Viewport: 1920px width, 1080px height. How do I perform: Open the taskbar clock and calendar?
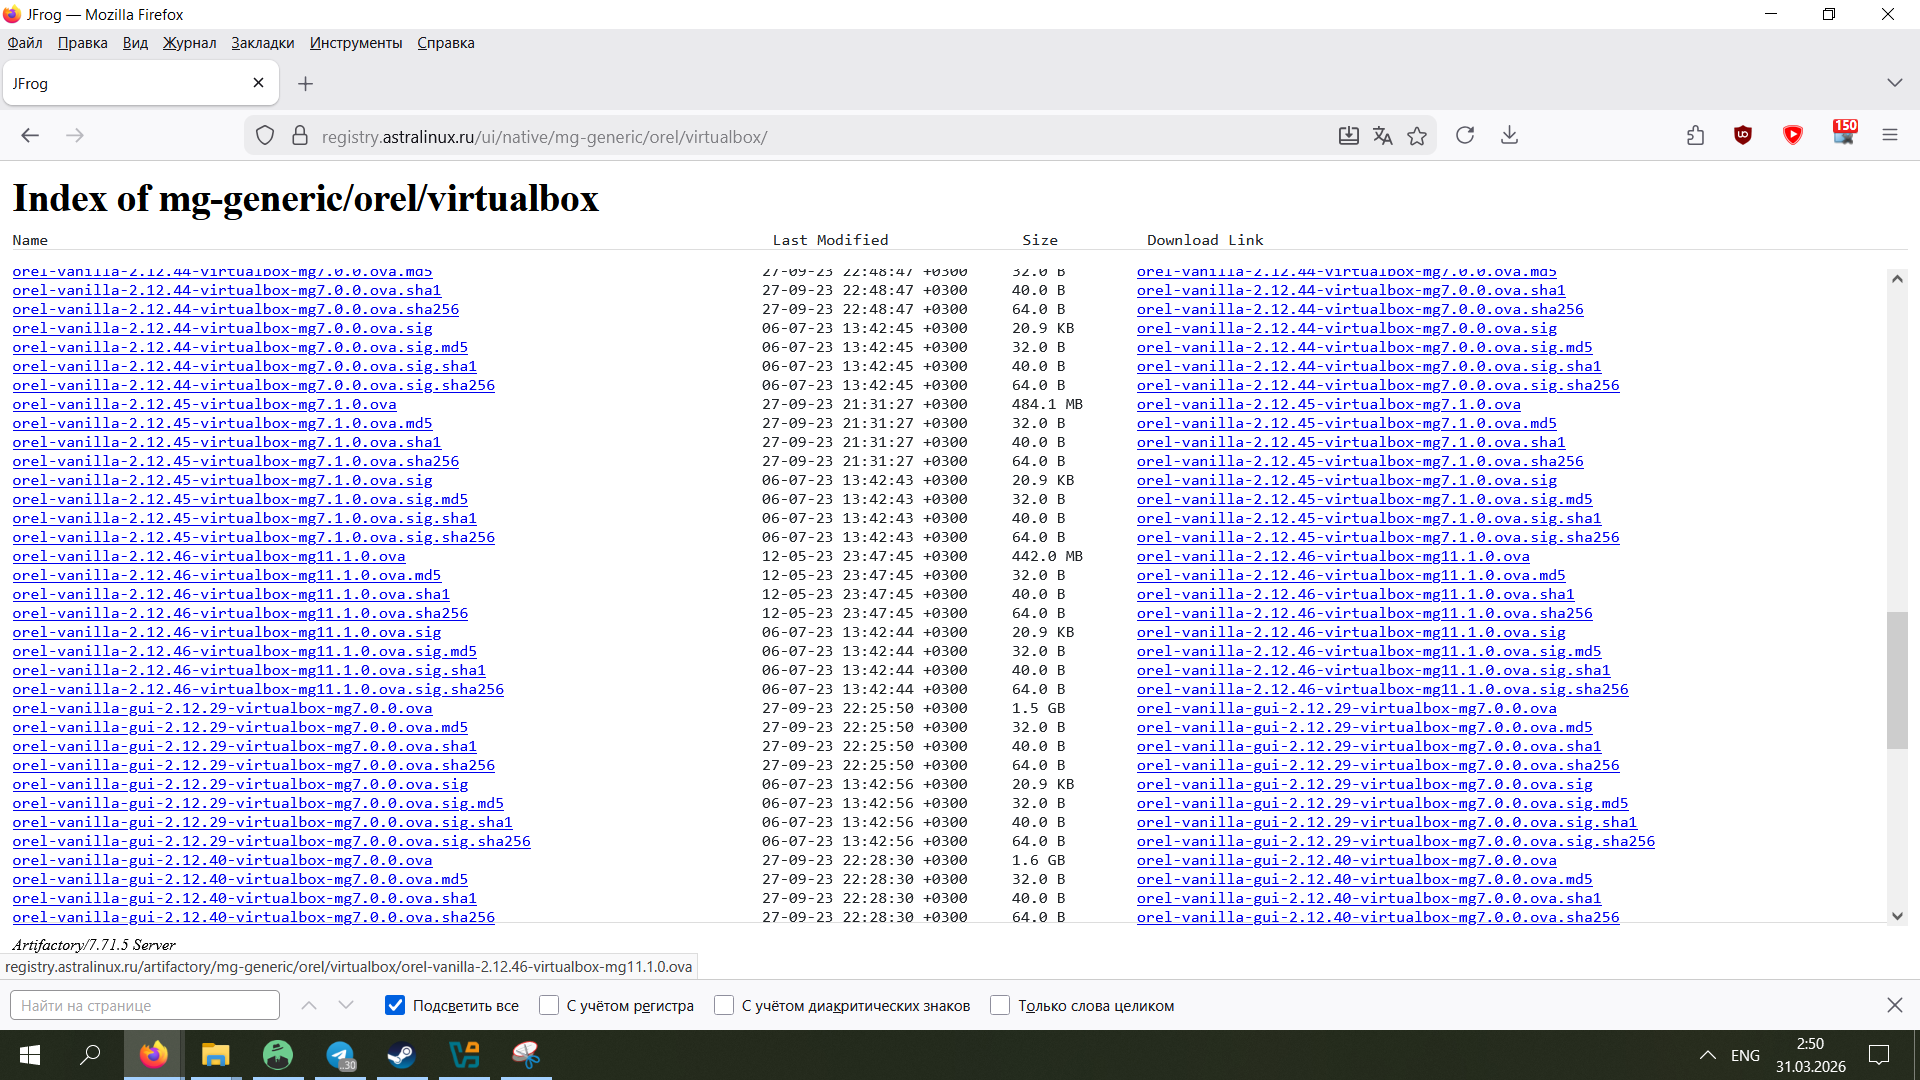click(1811, 1055)
